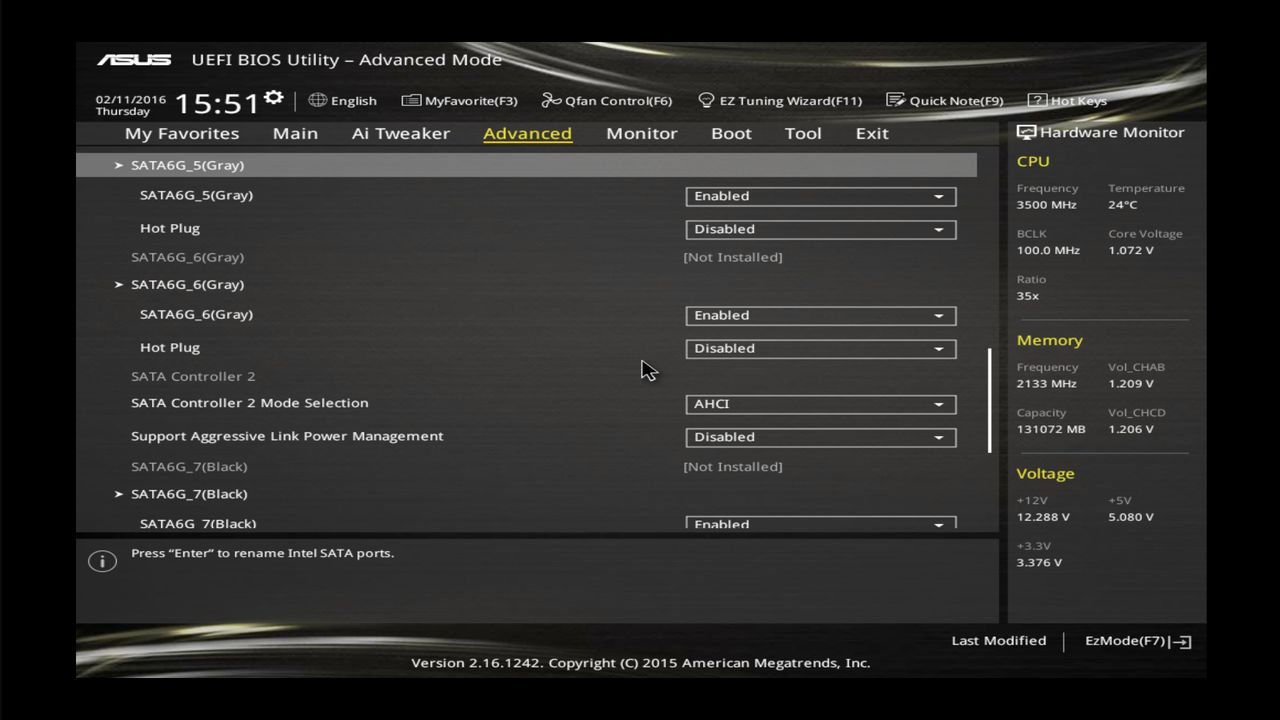Click the 02/11/2016 date text
The height and width of the screenshot is (720, 1280).
point(131,100)
